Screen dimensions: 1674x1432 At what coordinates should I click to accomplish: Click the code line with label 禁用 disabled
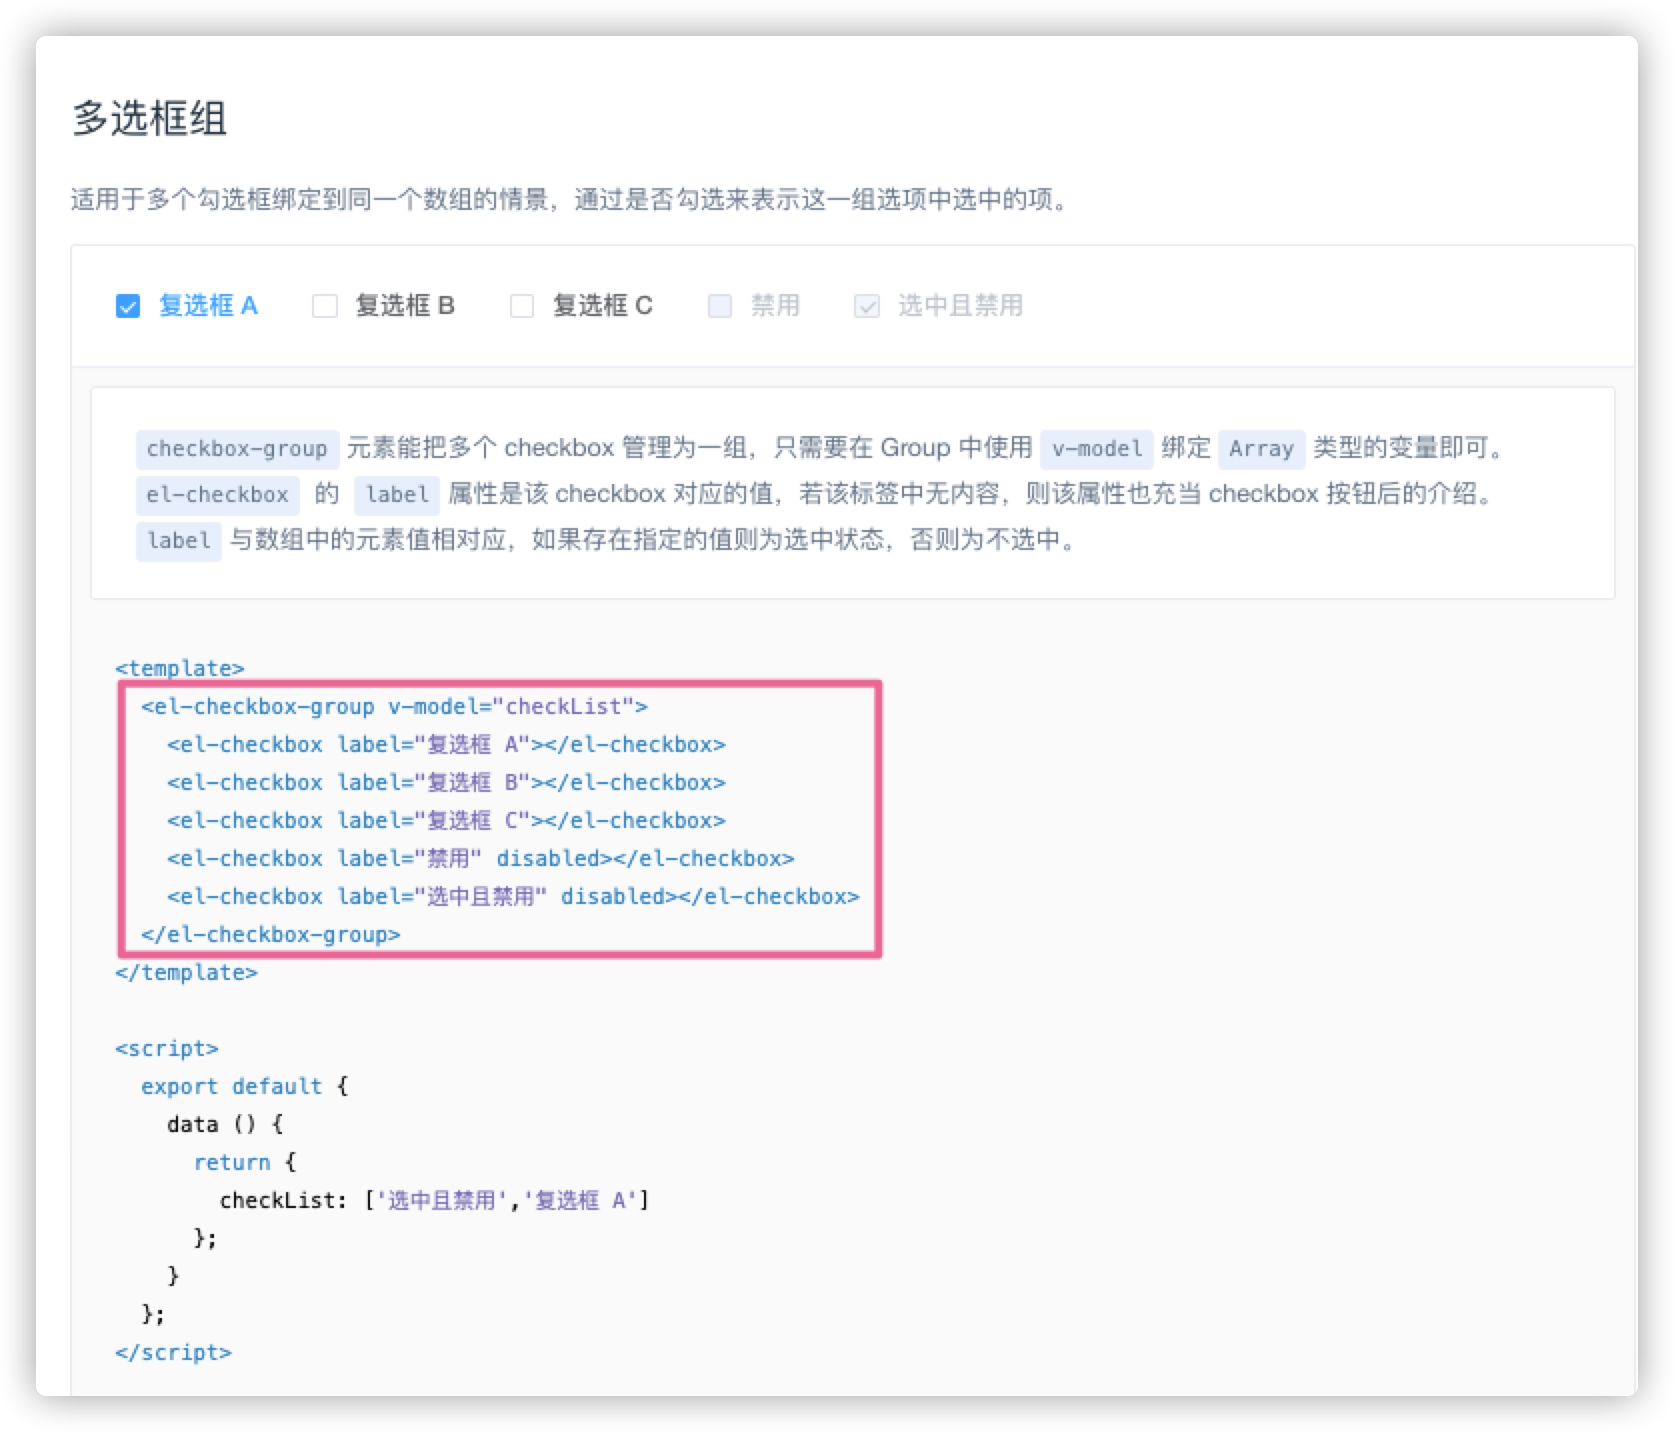(x=480, y=859)
